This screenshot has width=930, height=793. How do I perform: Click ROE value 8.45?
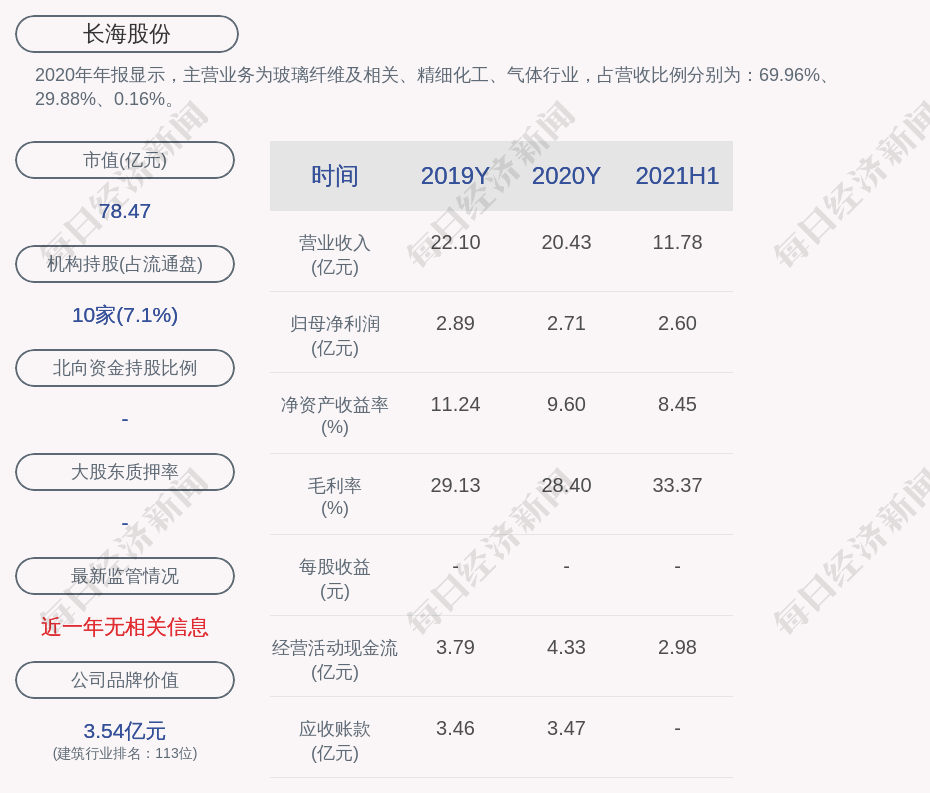[677, 404]
